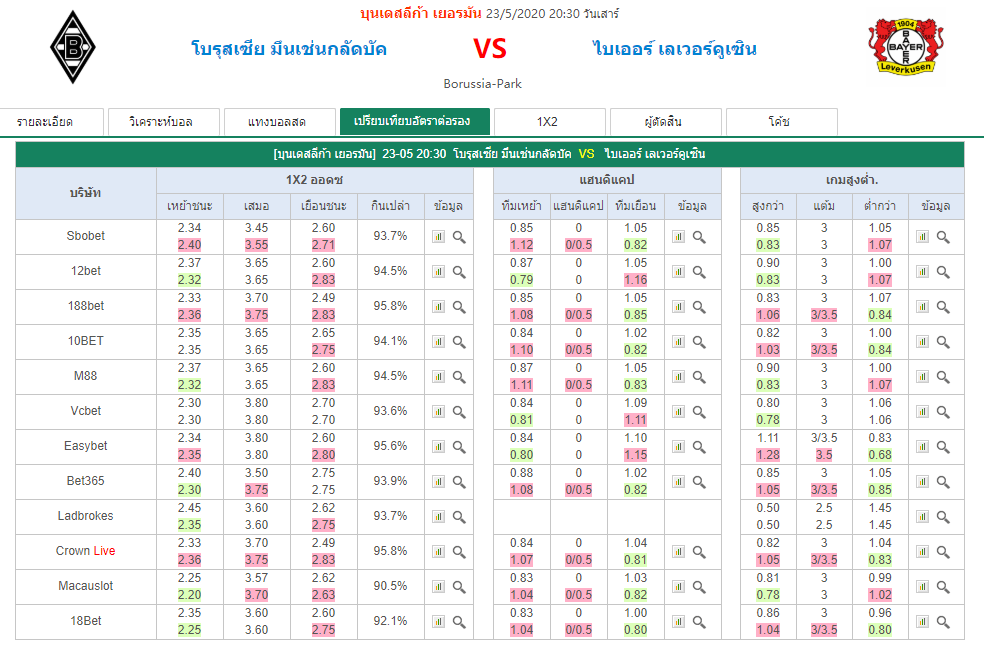Click 10BET payout 94.1% cell

390,341
